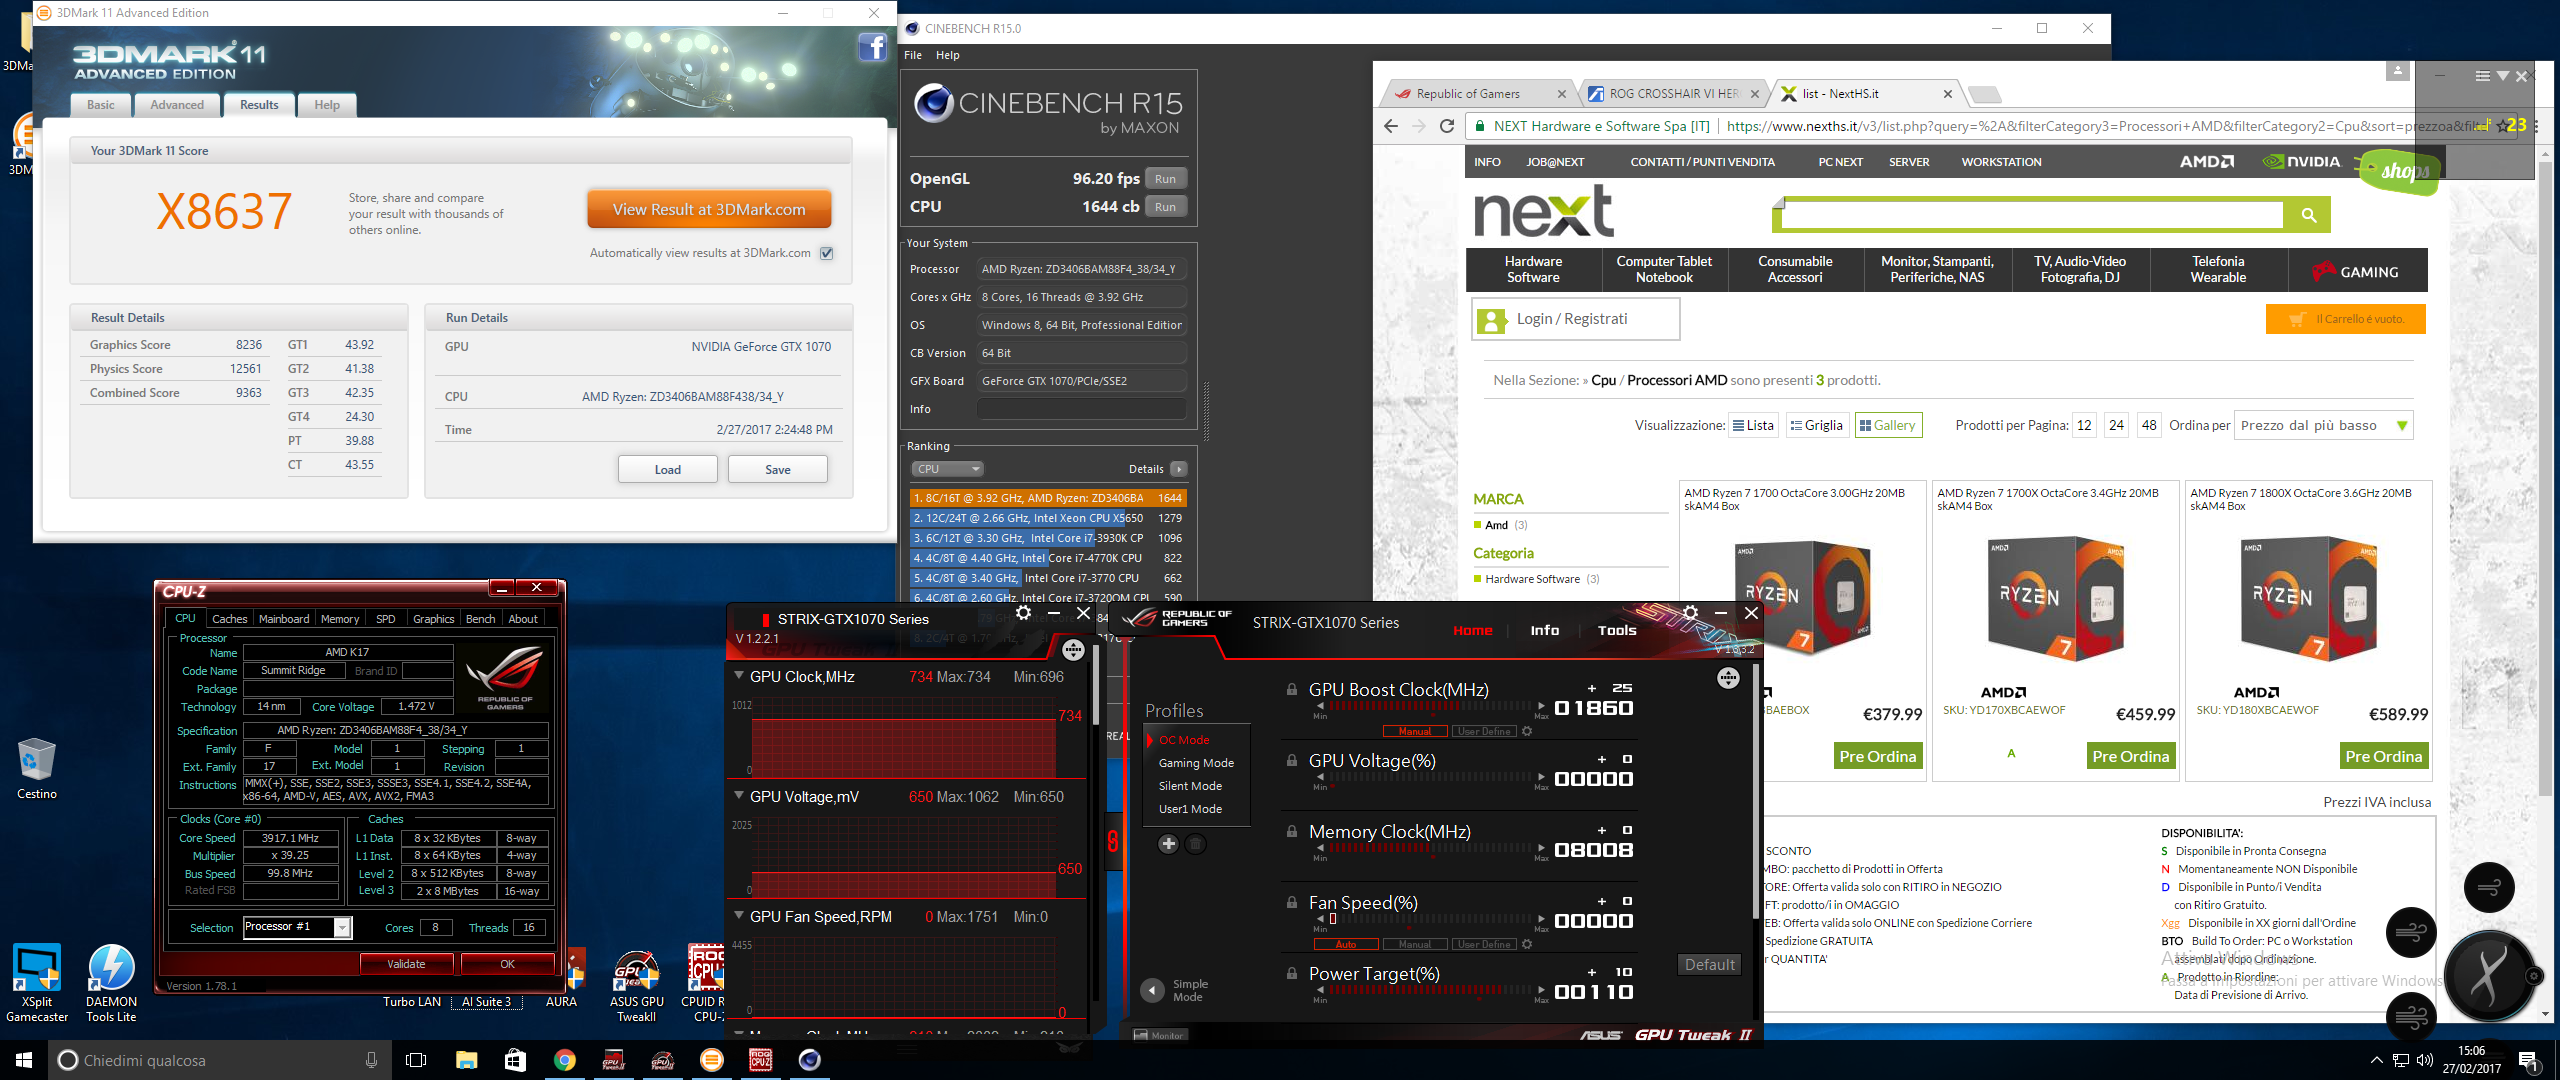This screenshot has width=2560, height=1080.
Task: Open ASUS GPU TweakII desktop shortcut
Action: [x=636, y=986]
